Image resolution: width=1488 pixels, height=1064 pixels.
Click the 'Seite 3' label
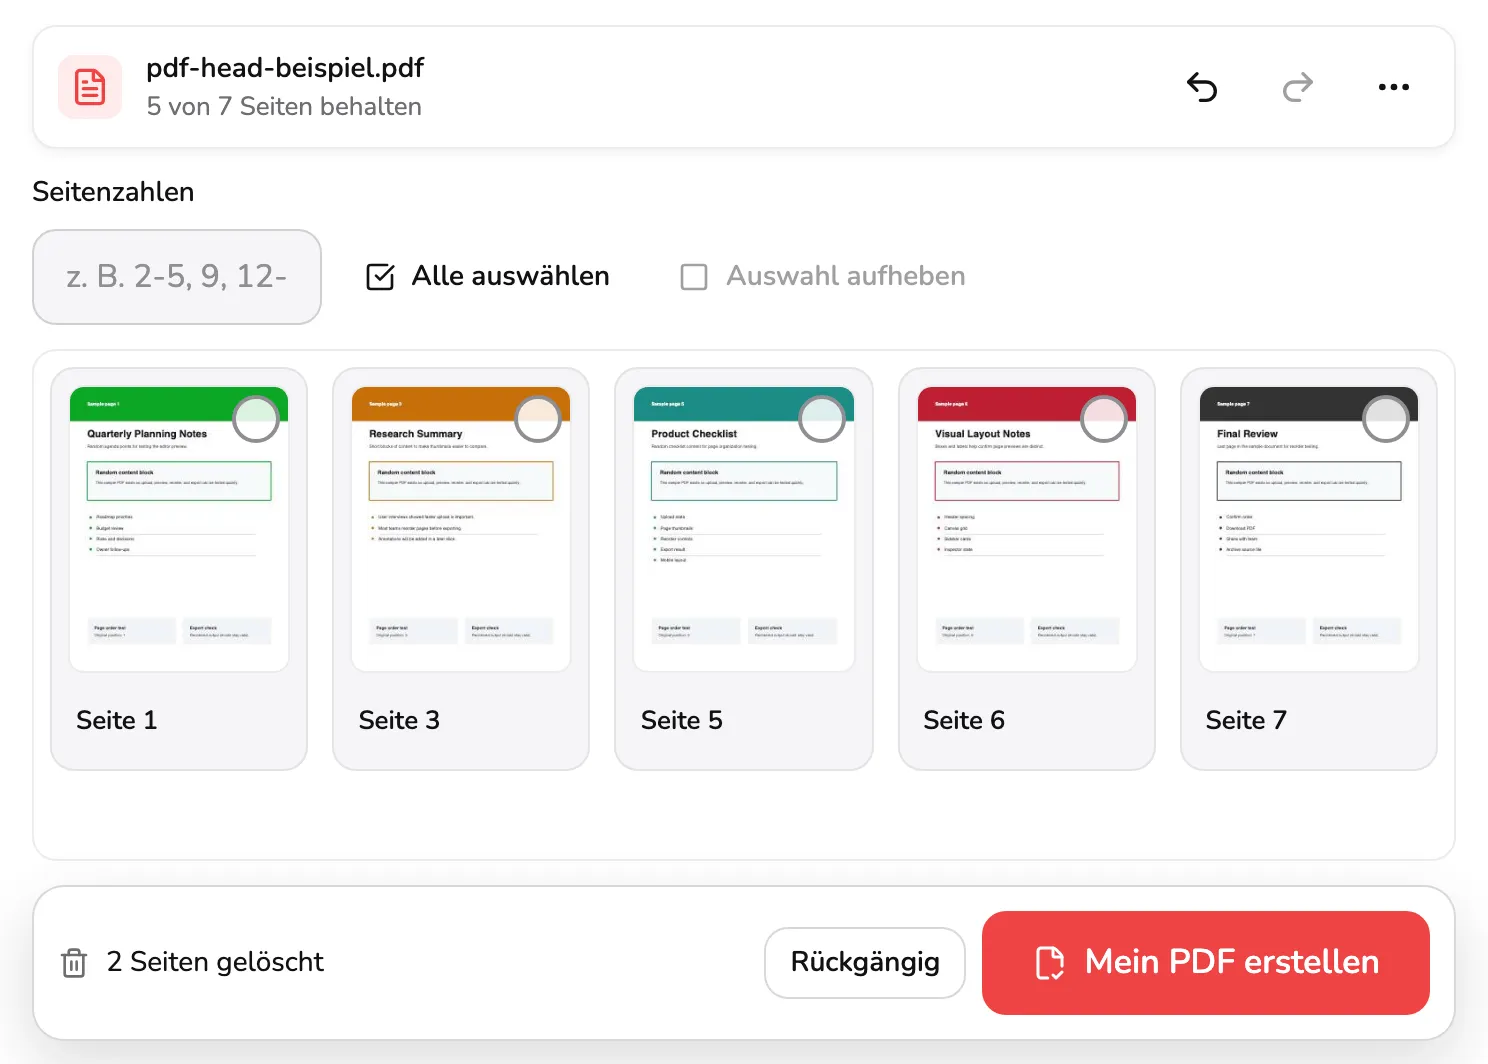[399, 721]
